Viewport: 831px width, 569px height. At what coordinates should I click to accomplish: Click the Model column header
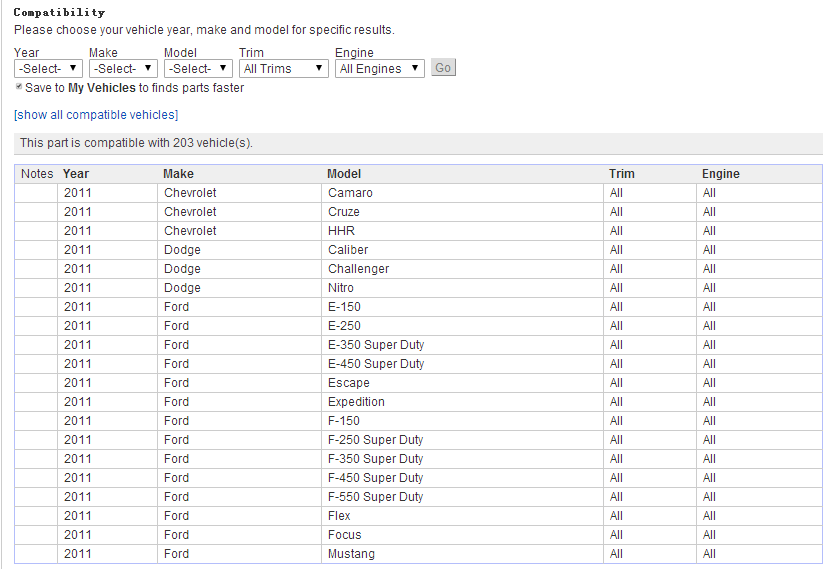click(x=344, y=174)
